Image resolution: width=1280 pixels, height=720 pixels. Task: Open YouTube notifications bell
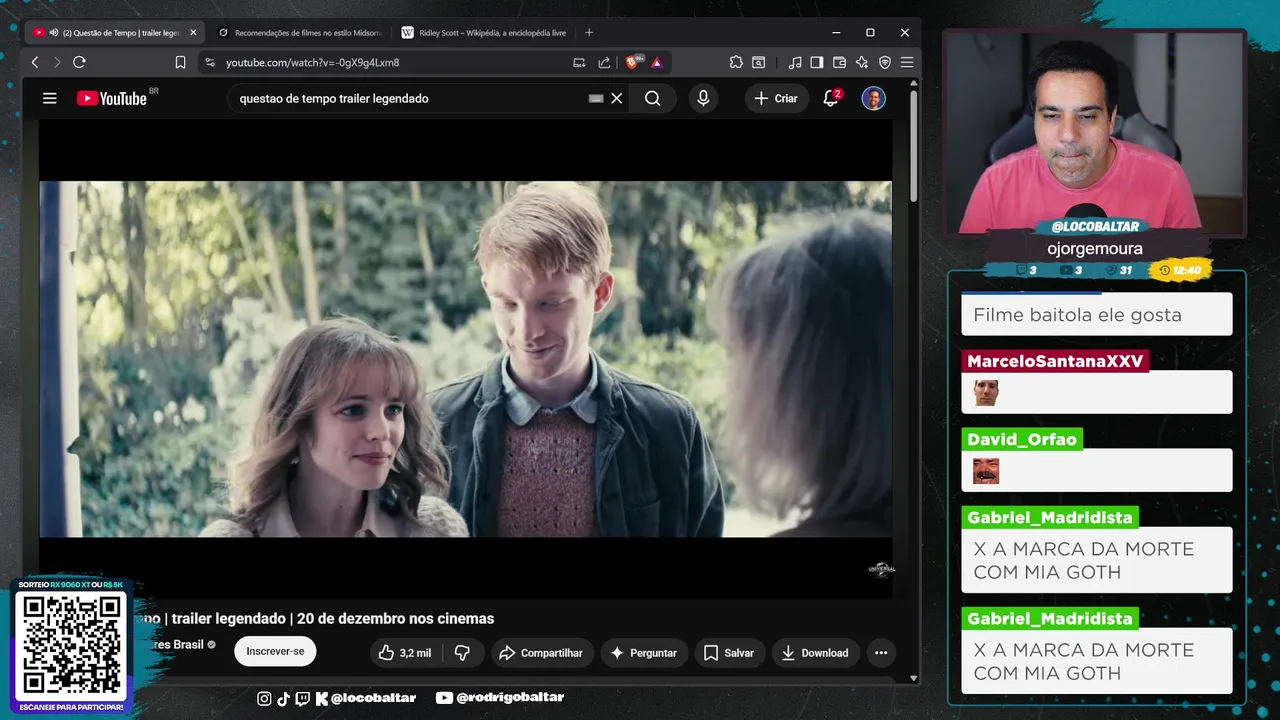[x=830, y=98]
